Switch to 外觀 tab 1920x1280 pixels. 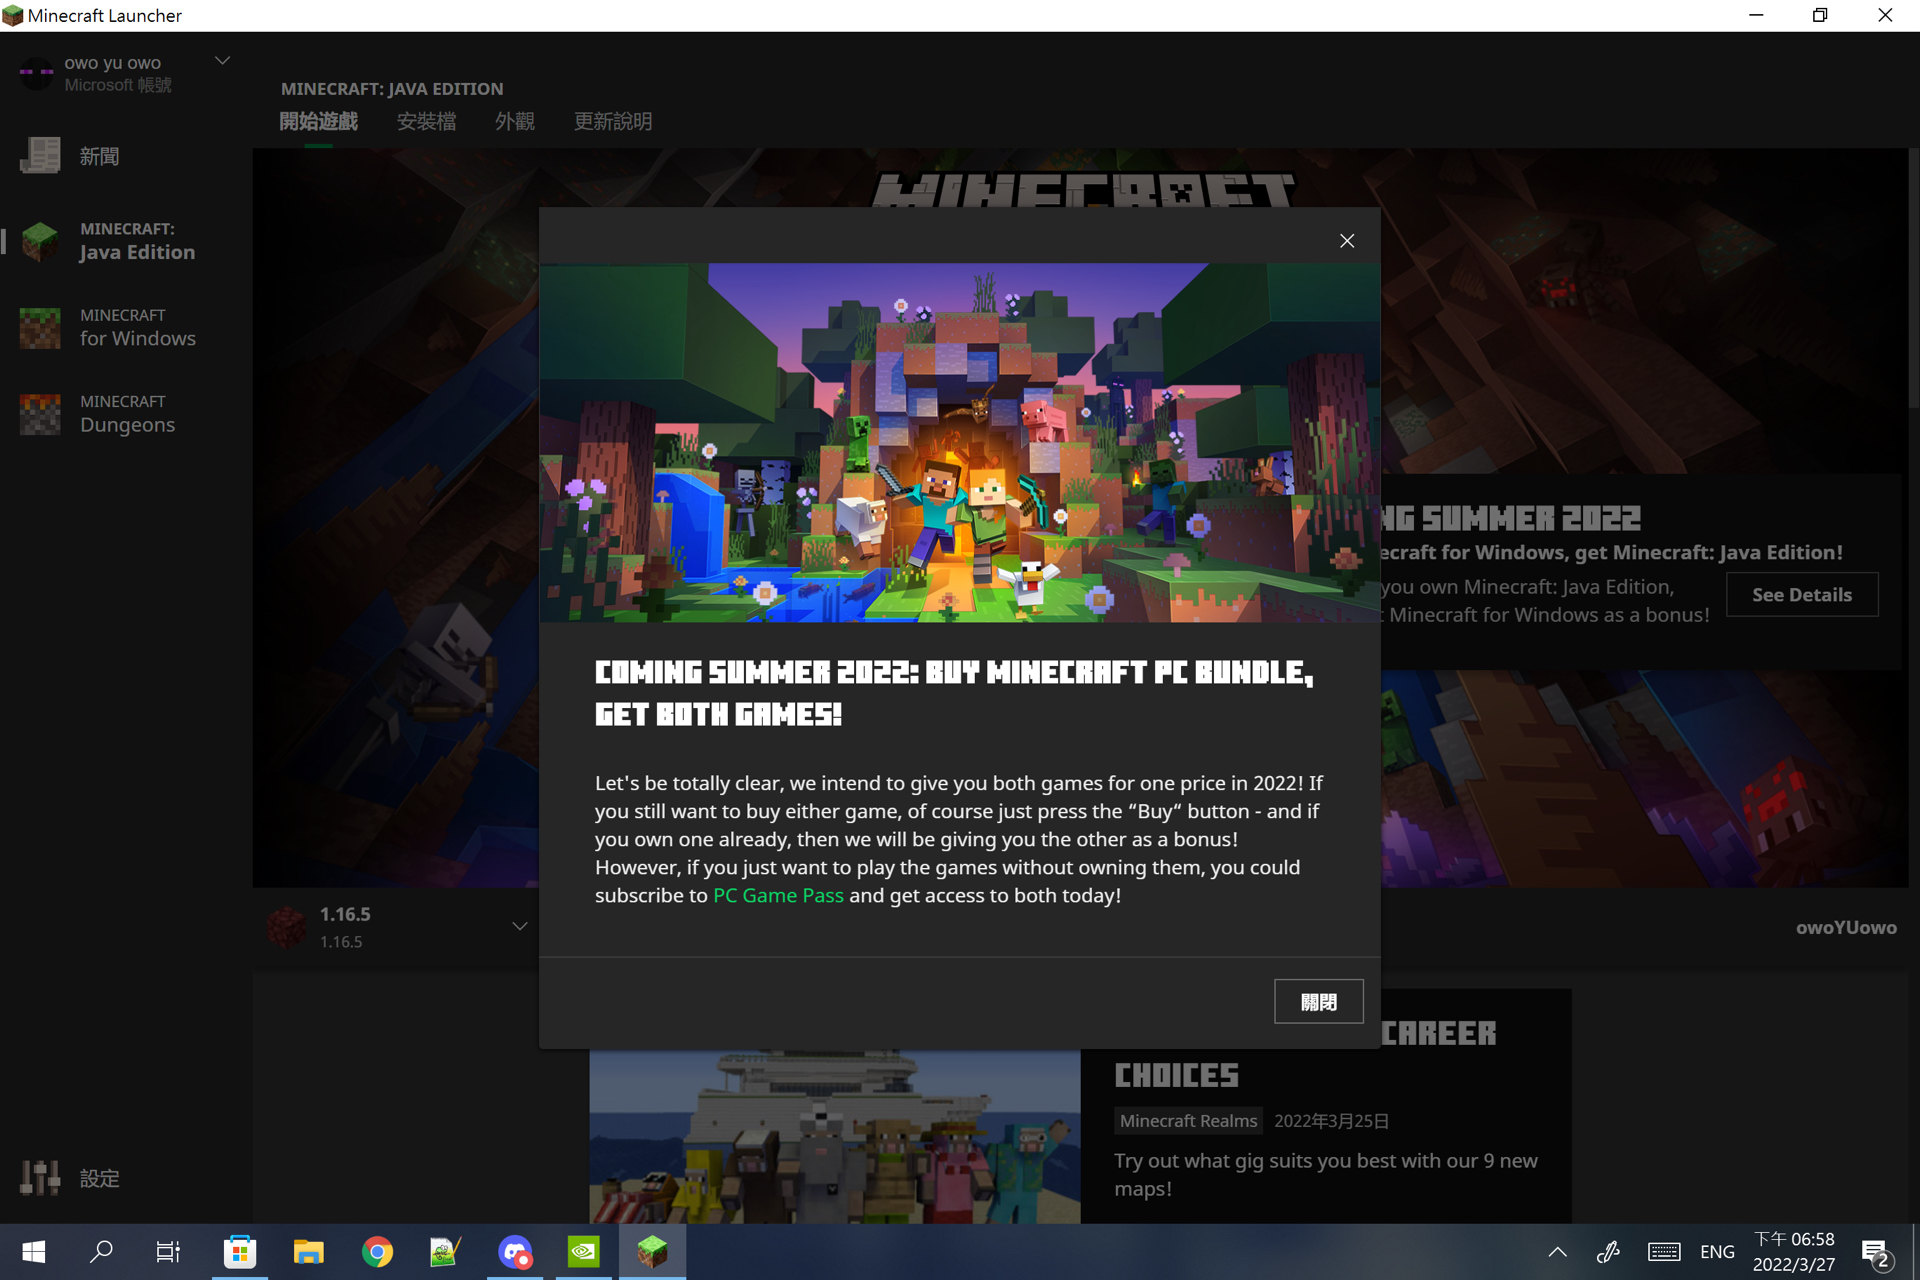point(514,121)
